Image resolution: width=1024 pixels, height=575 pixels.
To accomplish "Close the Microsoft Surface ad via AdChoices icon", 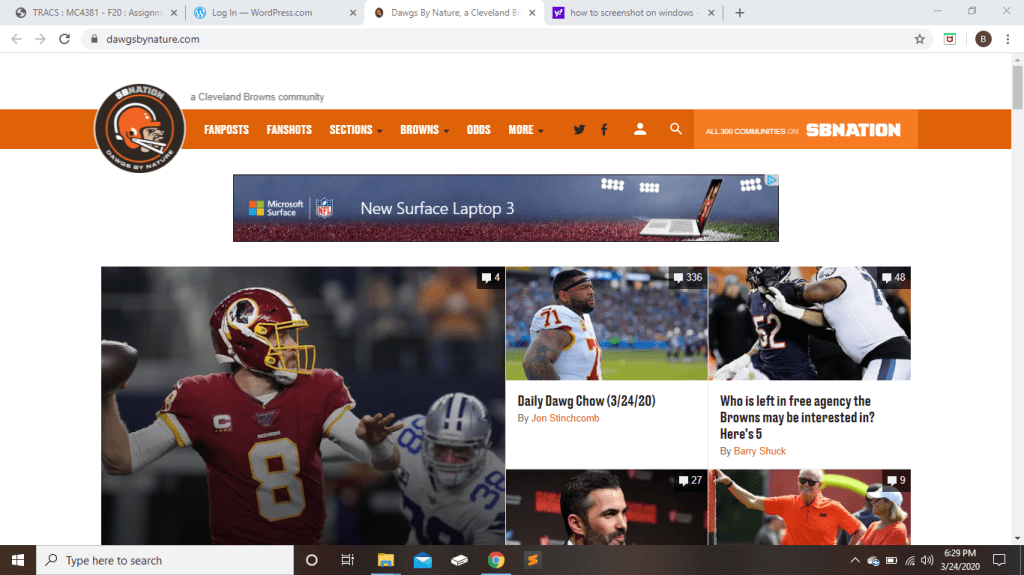I will pyautogui.click(x=772, y=181).
